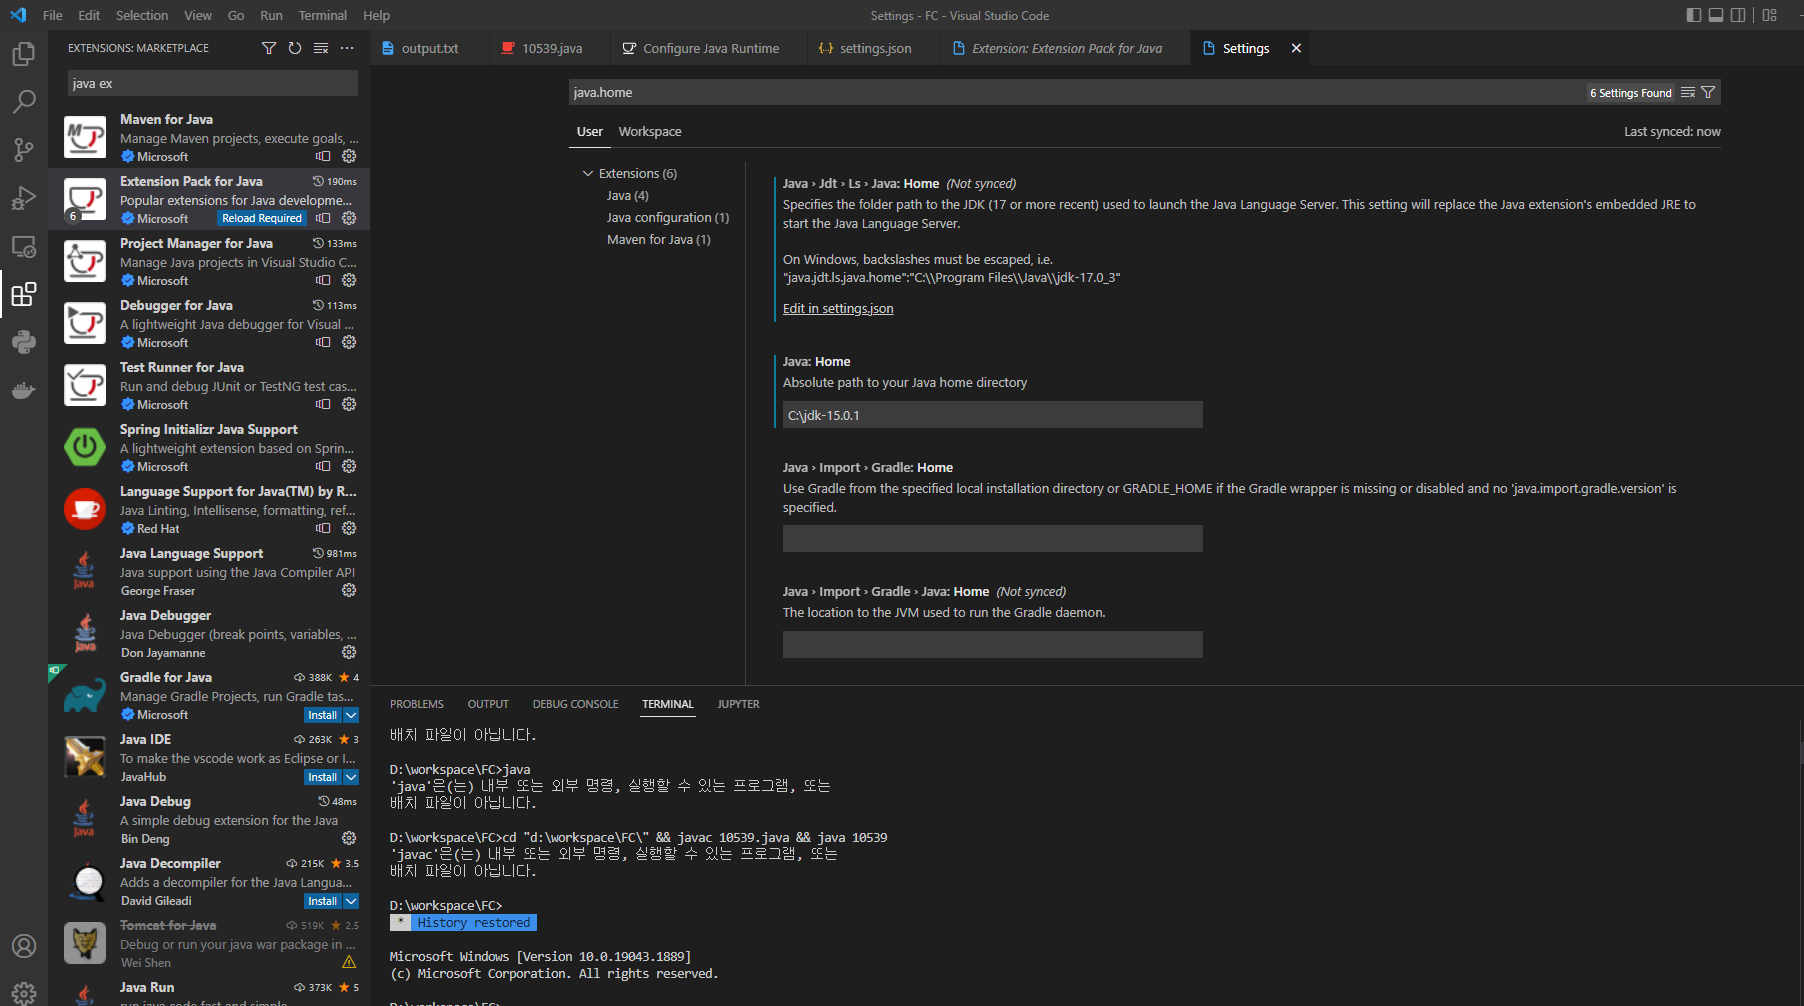Click Edit in settings.json link

[x=838, y=308]
